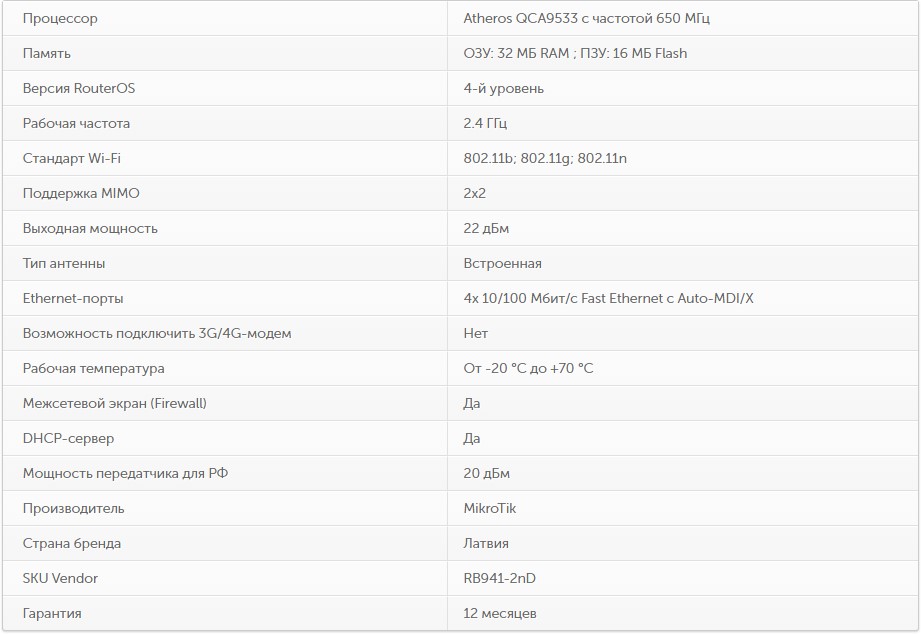Viewport: 921px width, 634px height.
Task: Click the "Возможность подключить 3G/4G-модем" label
Action: 157,333
